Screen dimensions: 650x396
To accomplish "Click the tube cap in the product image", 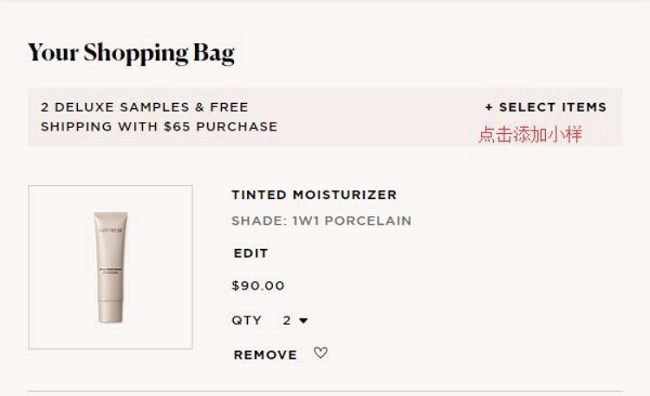I will 110,311.
